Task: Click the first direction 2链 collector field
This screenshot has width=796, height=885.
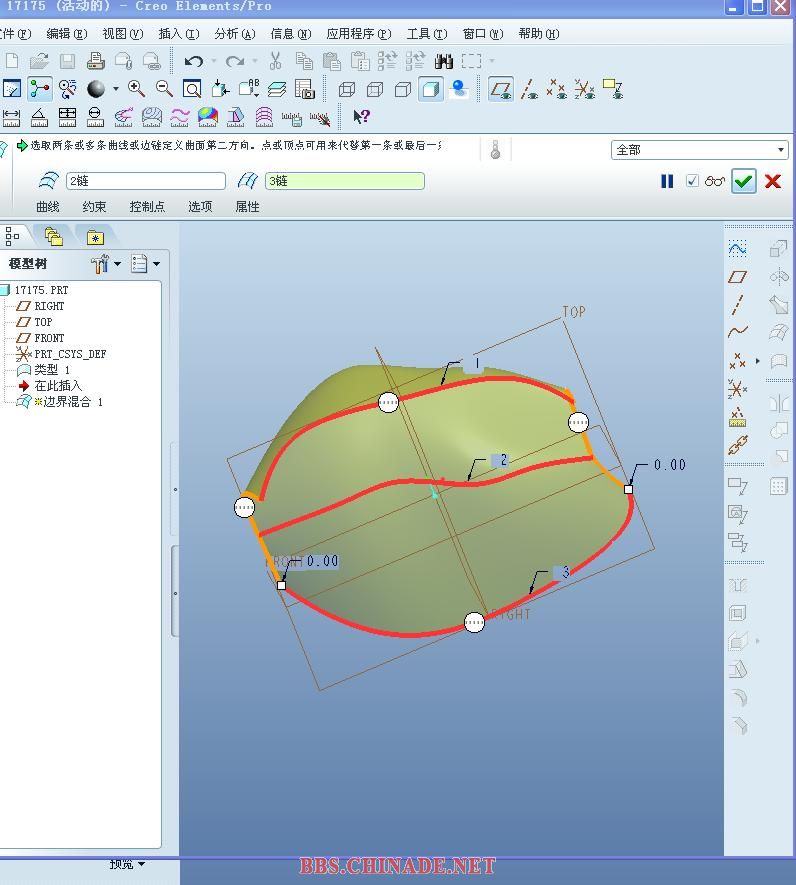Action: [146, 181]
